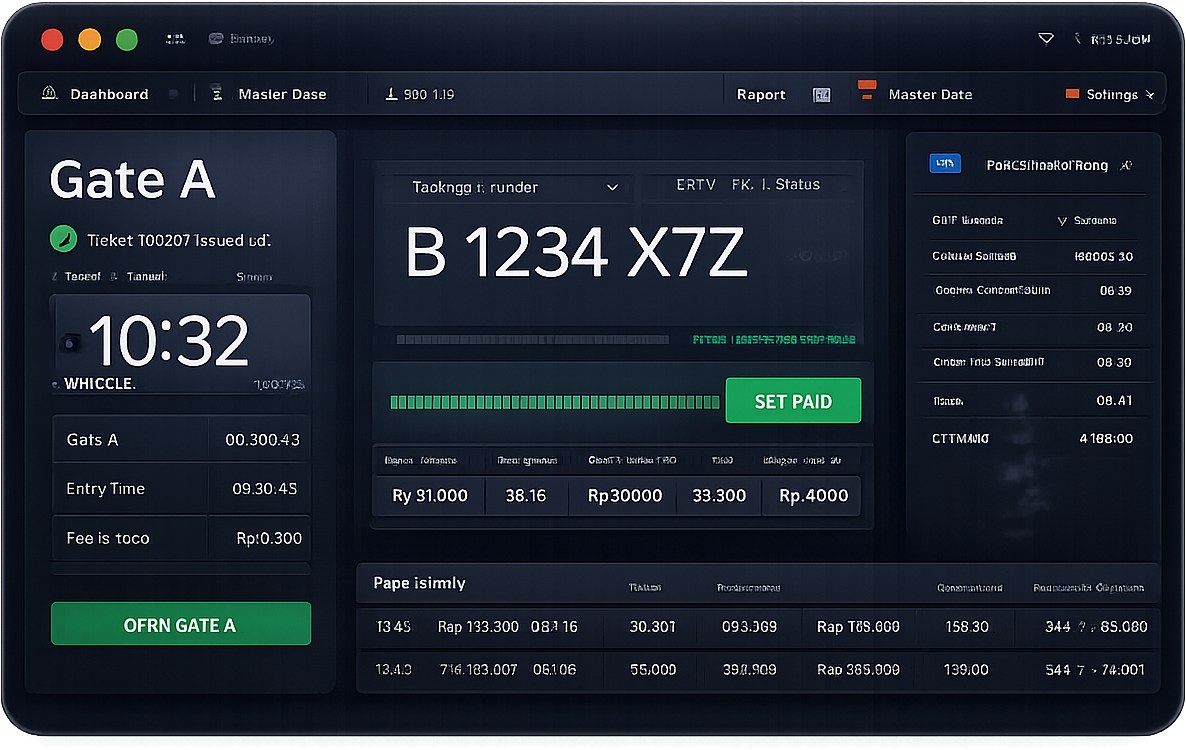Select the Master Base icon in the navbar
This screenshot has height=750, width=1186.
[x=217, y=93]
